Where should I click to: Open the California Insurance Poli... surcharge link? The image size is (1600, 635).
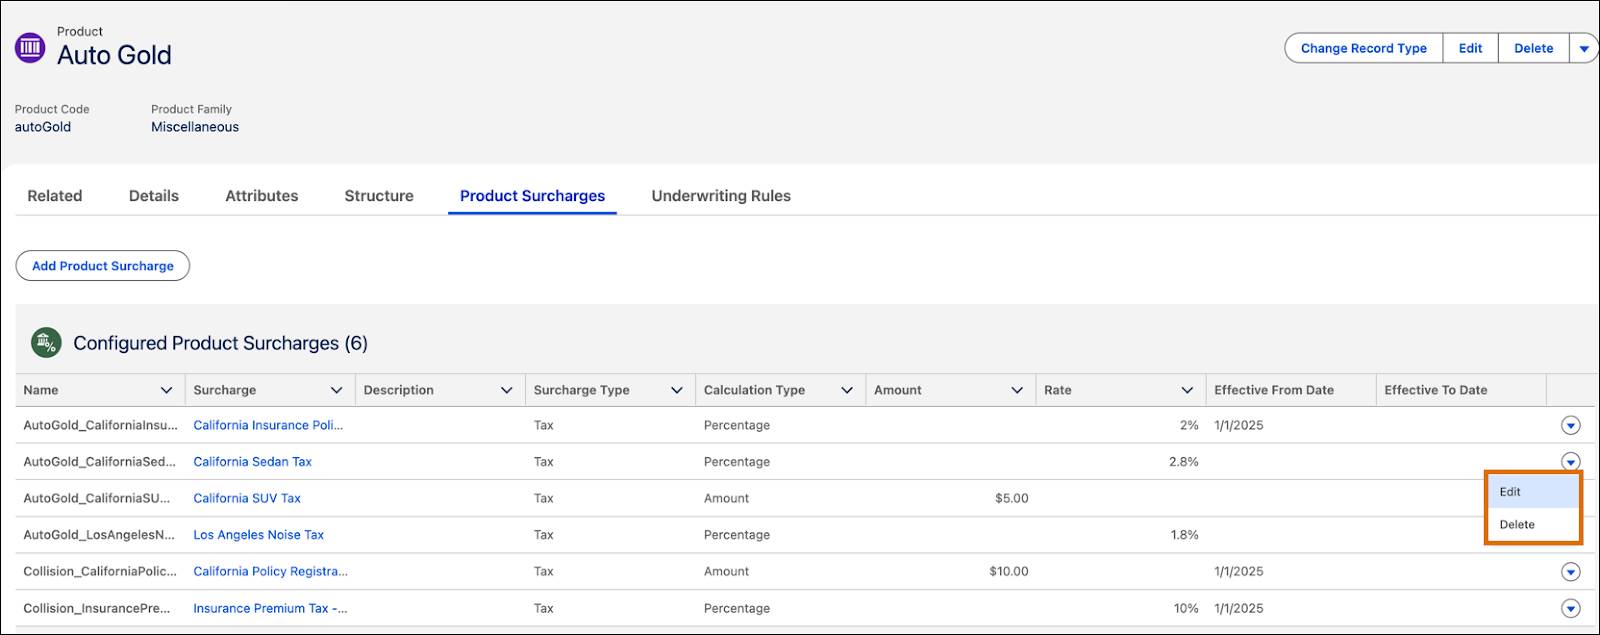coord(268,426)
